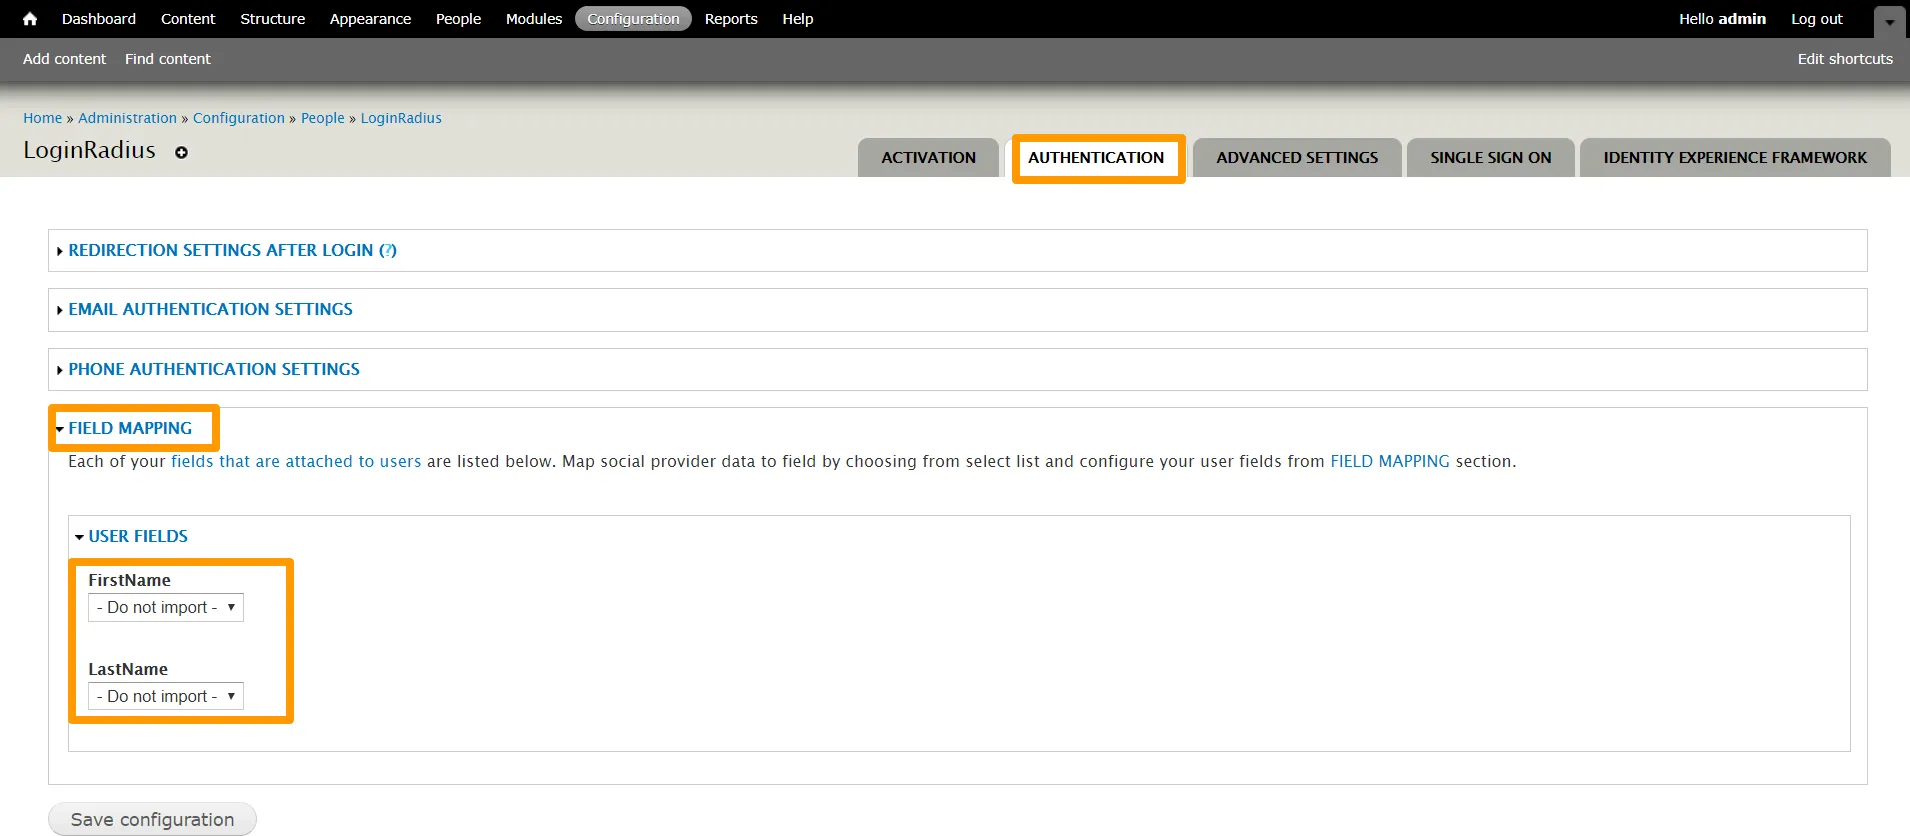1910x836 pixels.
Task: Collapse the User Fields fieldset
Action: (138, 537)
